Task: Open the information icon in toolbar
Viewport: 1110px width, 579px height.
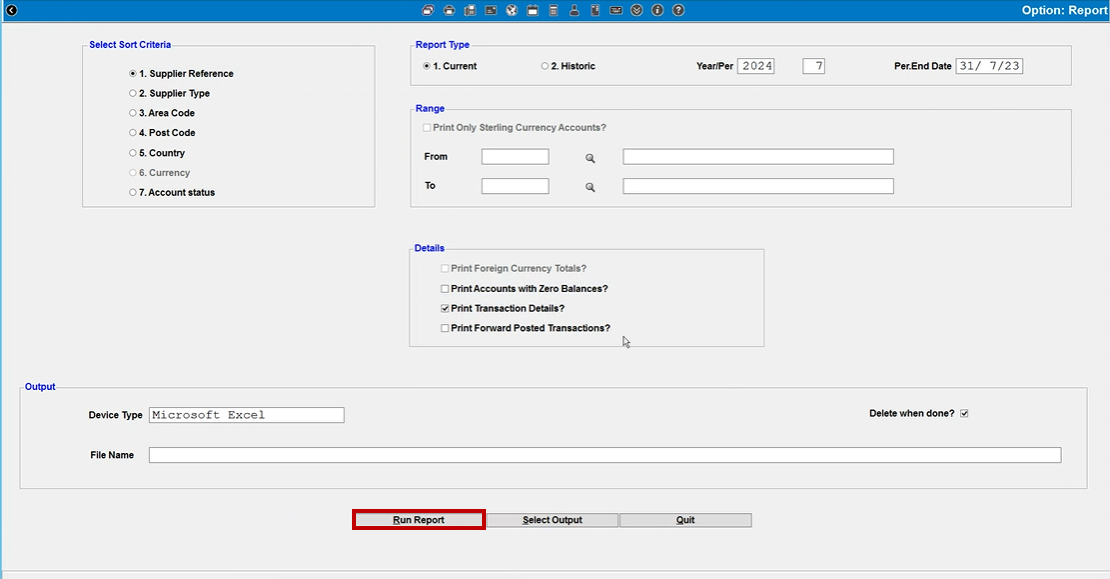Action: click(657, 10)
